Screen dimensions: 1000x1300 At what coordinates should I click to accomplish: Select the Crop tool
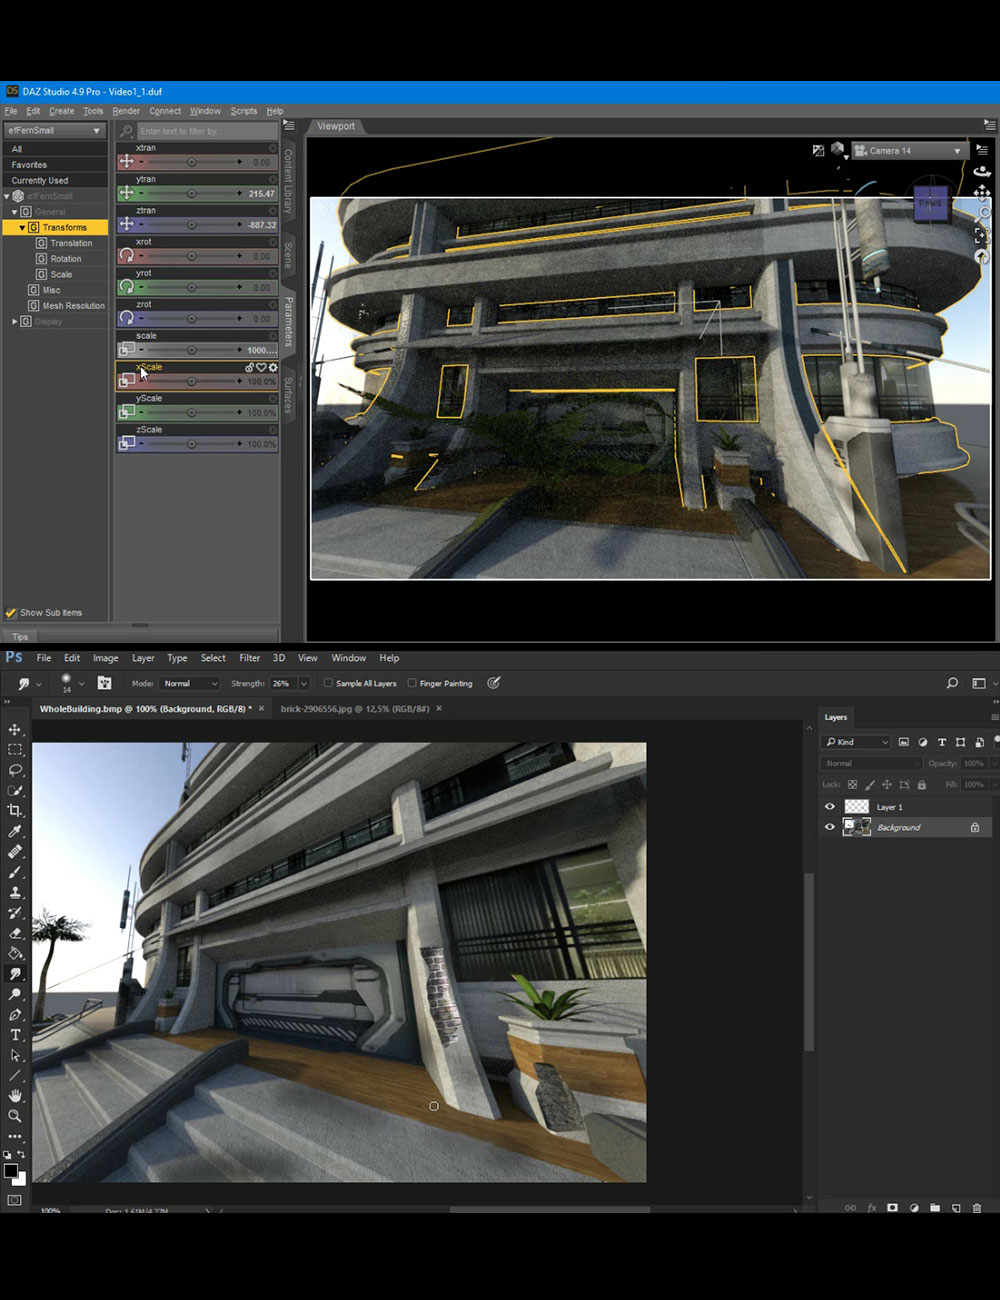pos(15,811)
